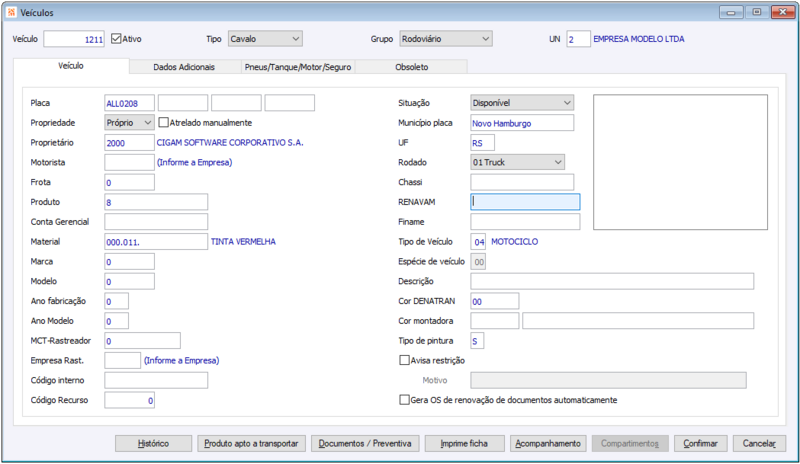Click the Material field 000.011.

click(x=156, y=241)
